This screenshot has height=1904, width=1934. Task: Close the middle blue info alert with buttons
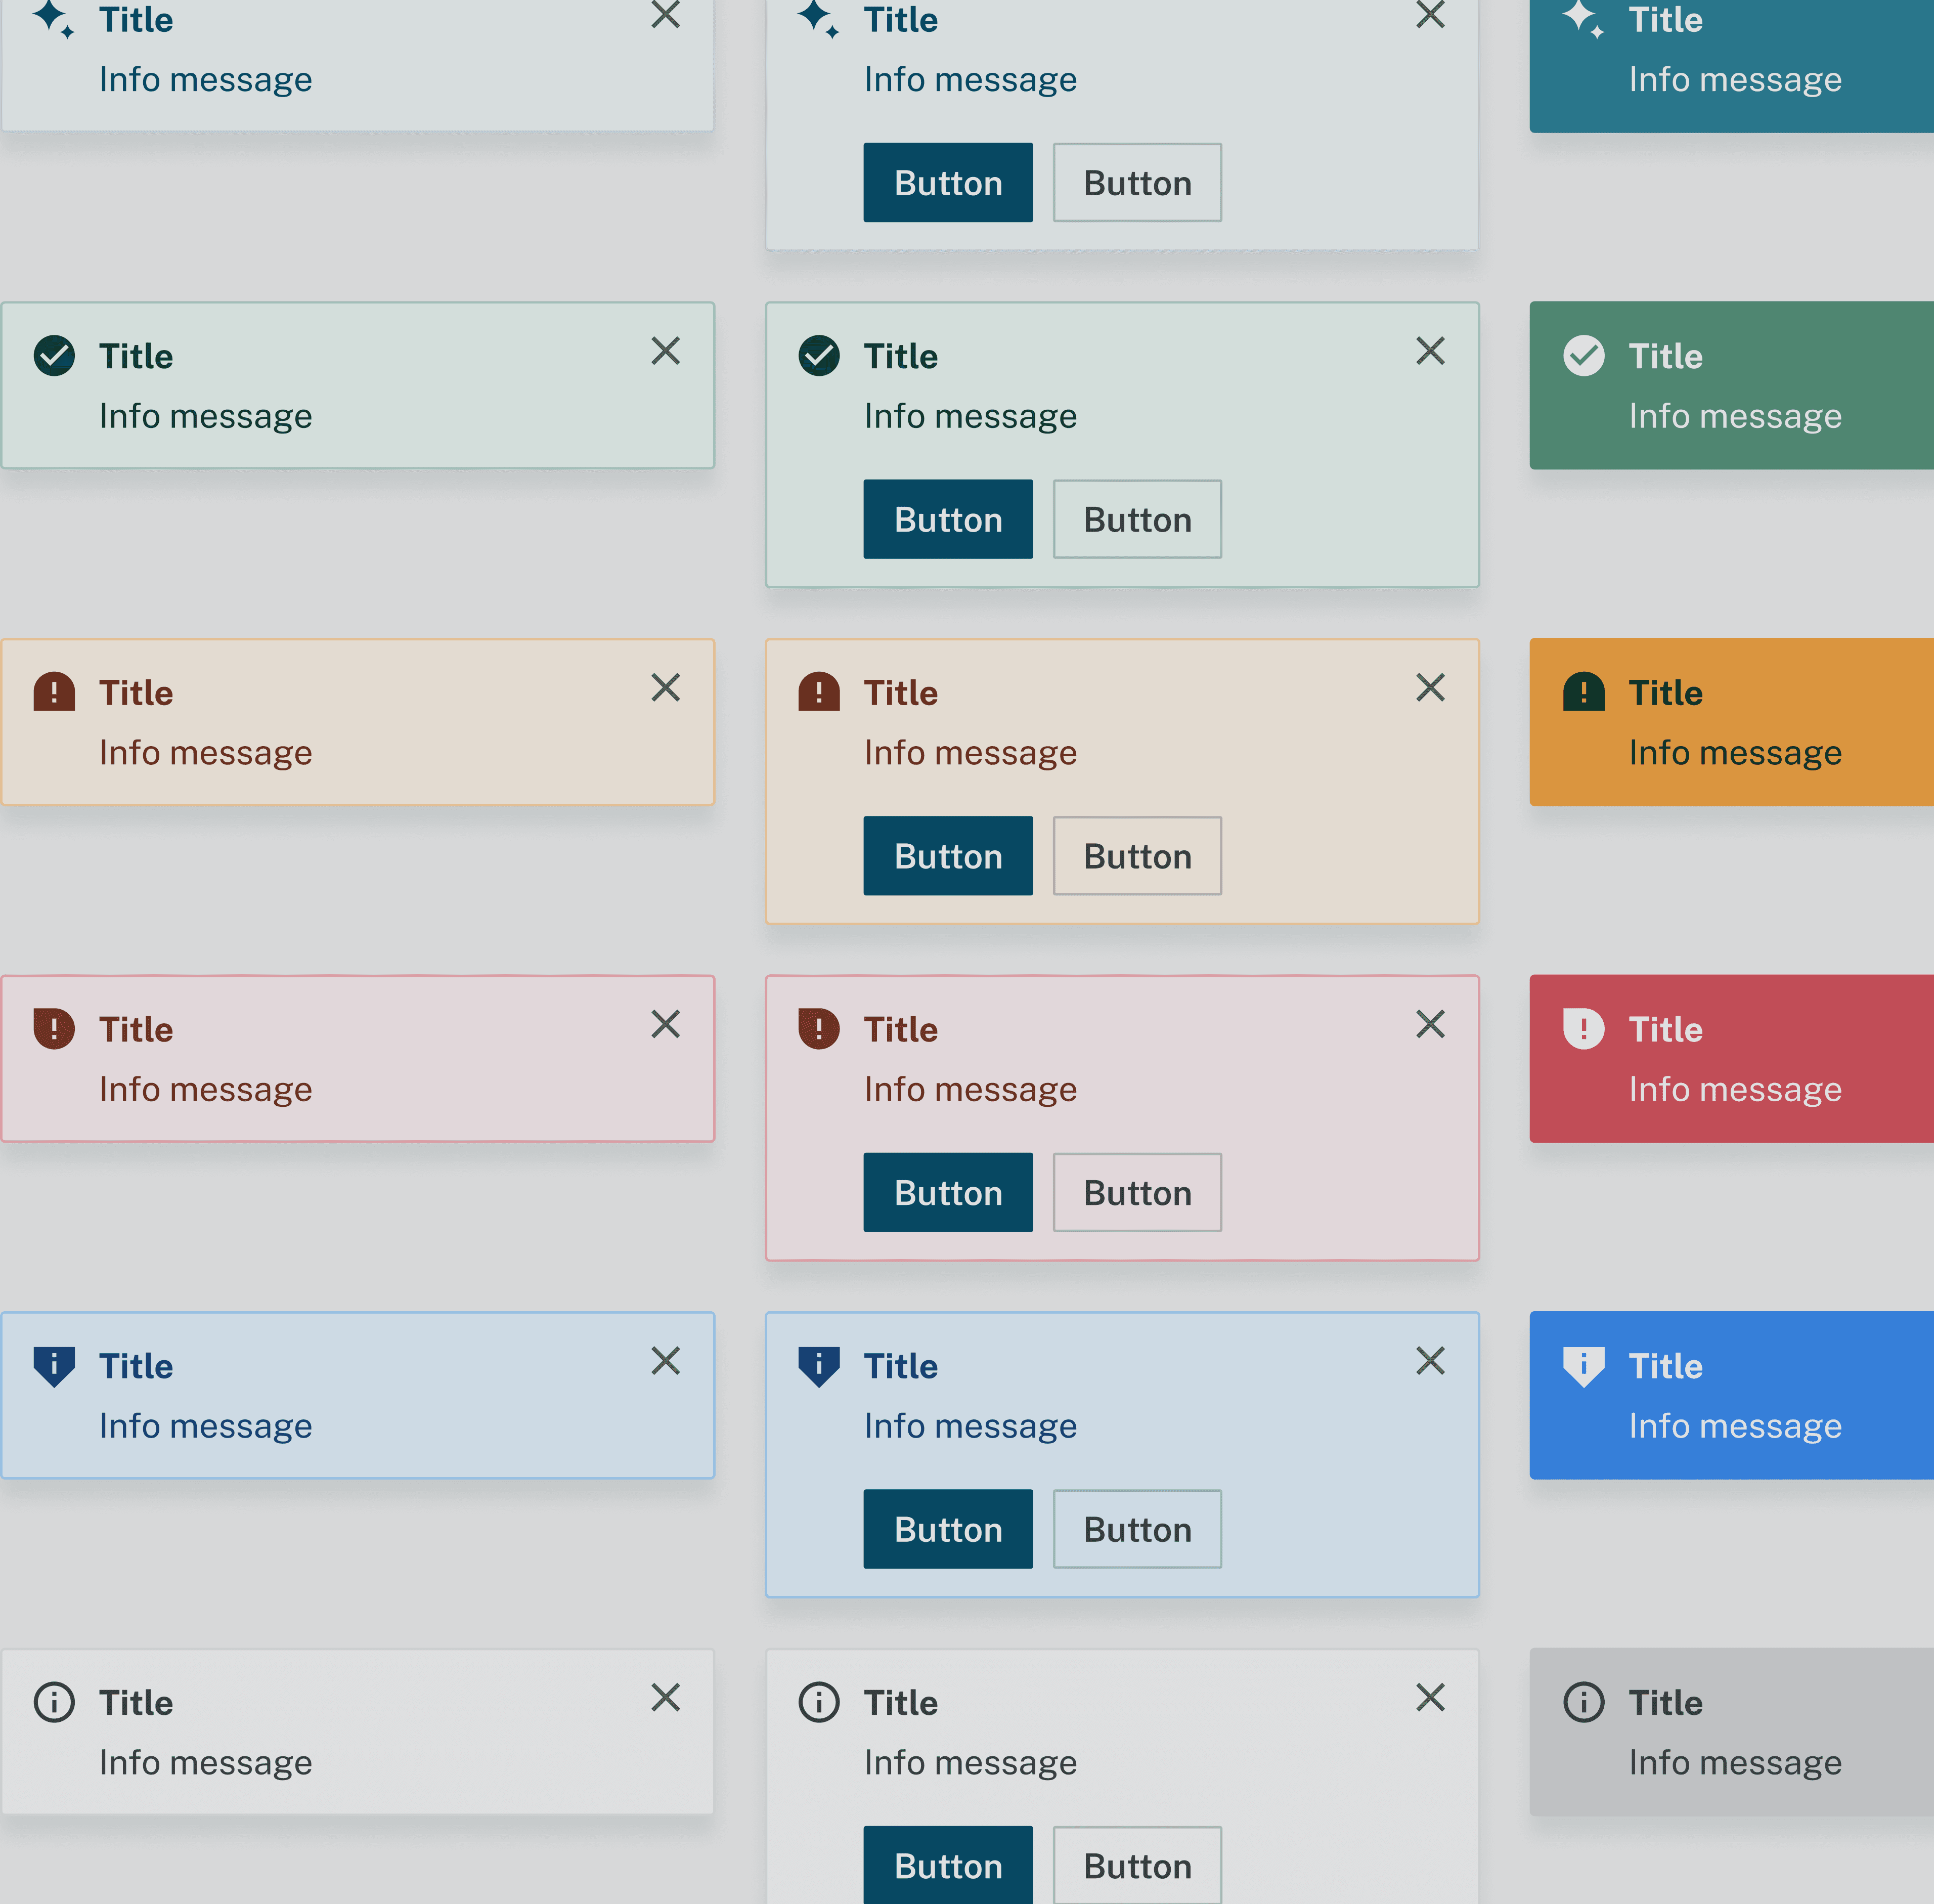pyautogui.click(x=1430, y=1361)
